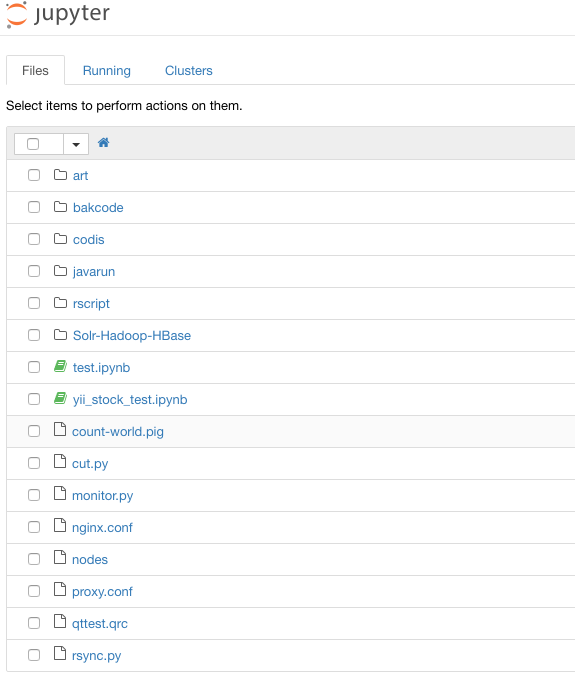Switch to the Running tab
575x691 pixels.
(x=107, y=71)
